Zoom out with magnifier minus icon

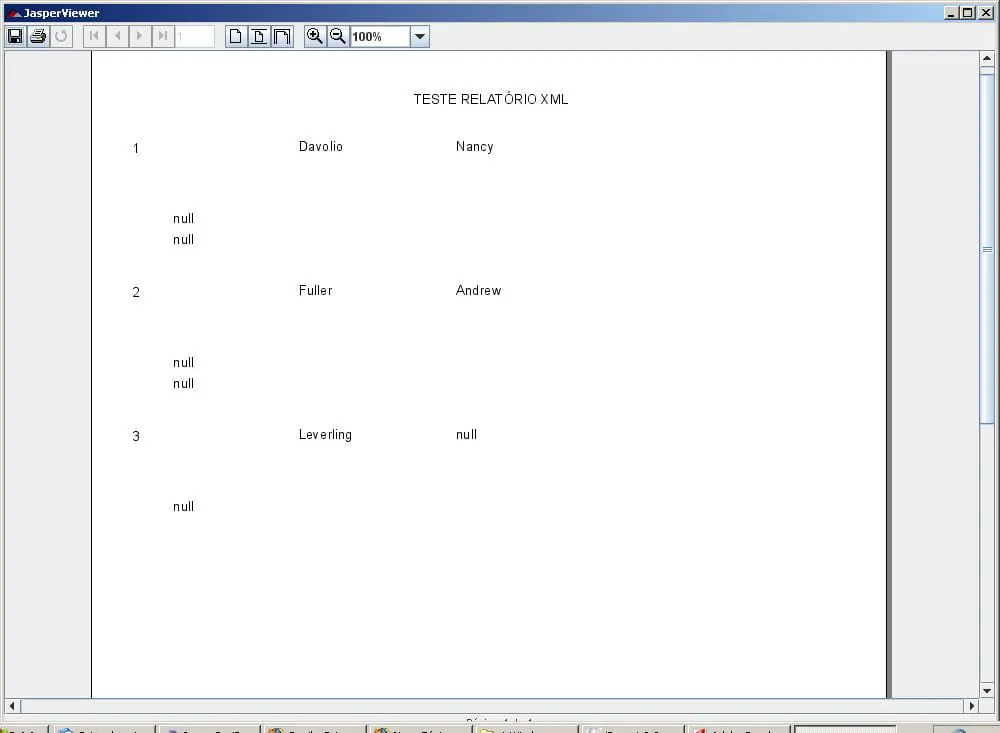click(x=338, y=36)
